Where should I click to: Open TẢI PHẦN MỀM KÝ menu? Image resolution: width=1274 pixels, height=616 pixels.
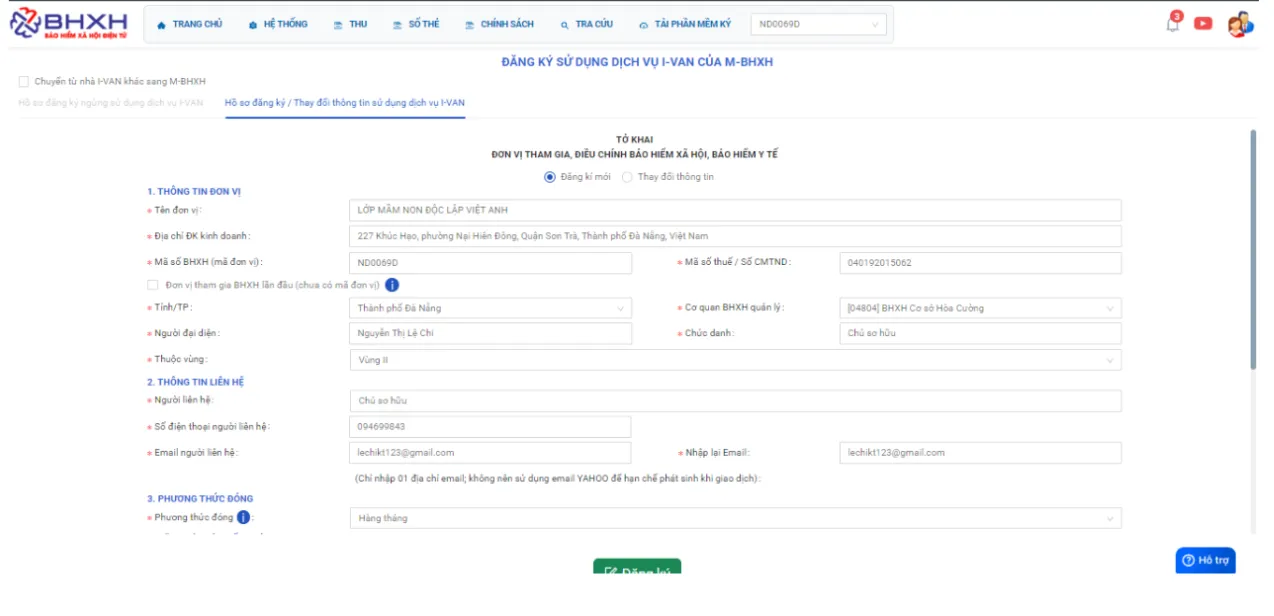coord(685,24)
